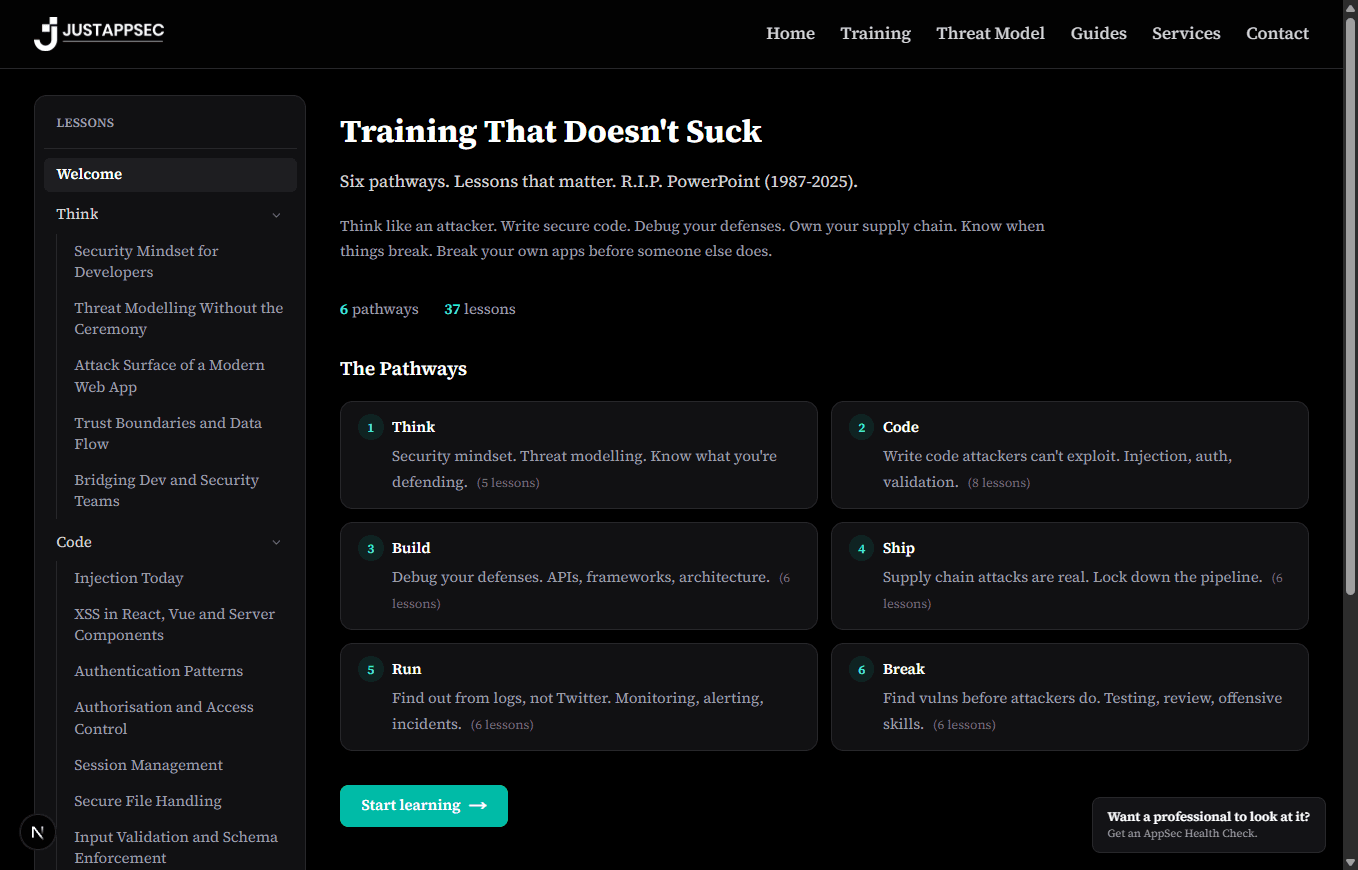1358x870 pixels.
Task: Click the number 6 badge on Break card
Action: (862, 670)
